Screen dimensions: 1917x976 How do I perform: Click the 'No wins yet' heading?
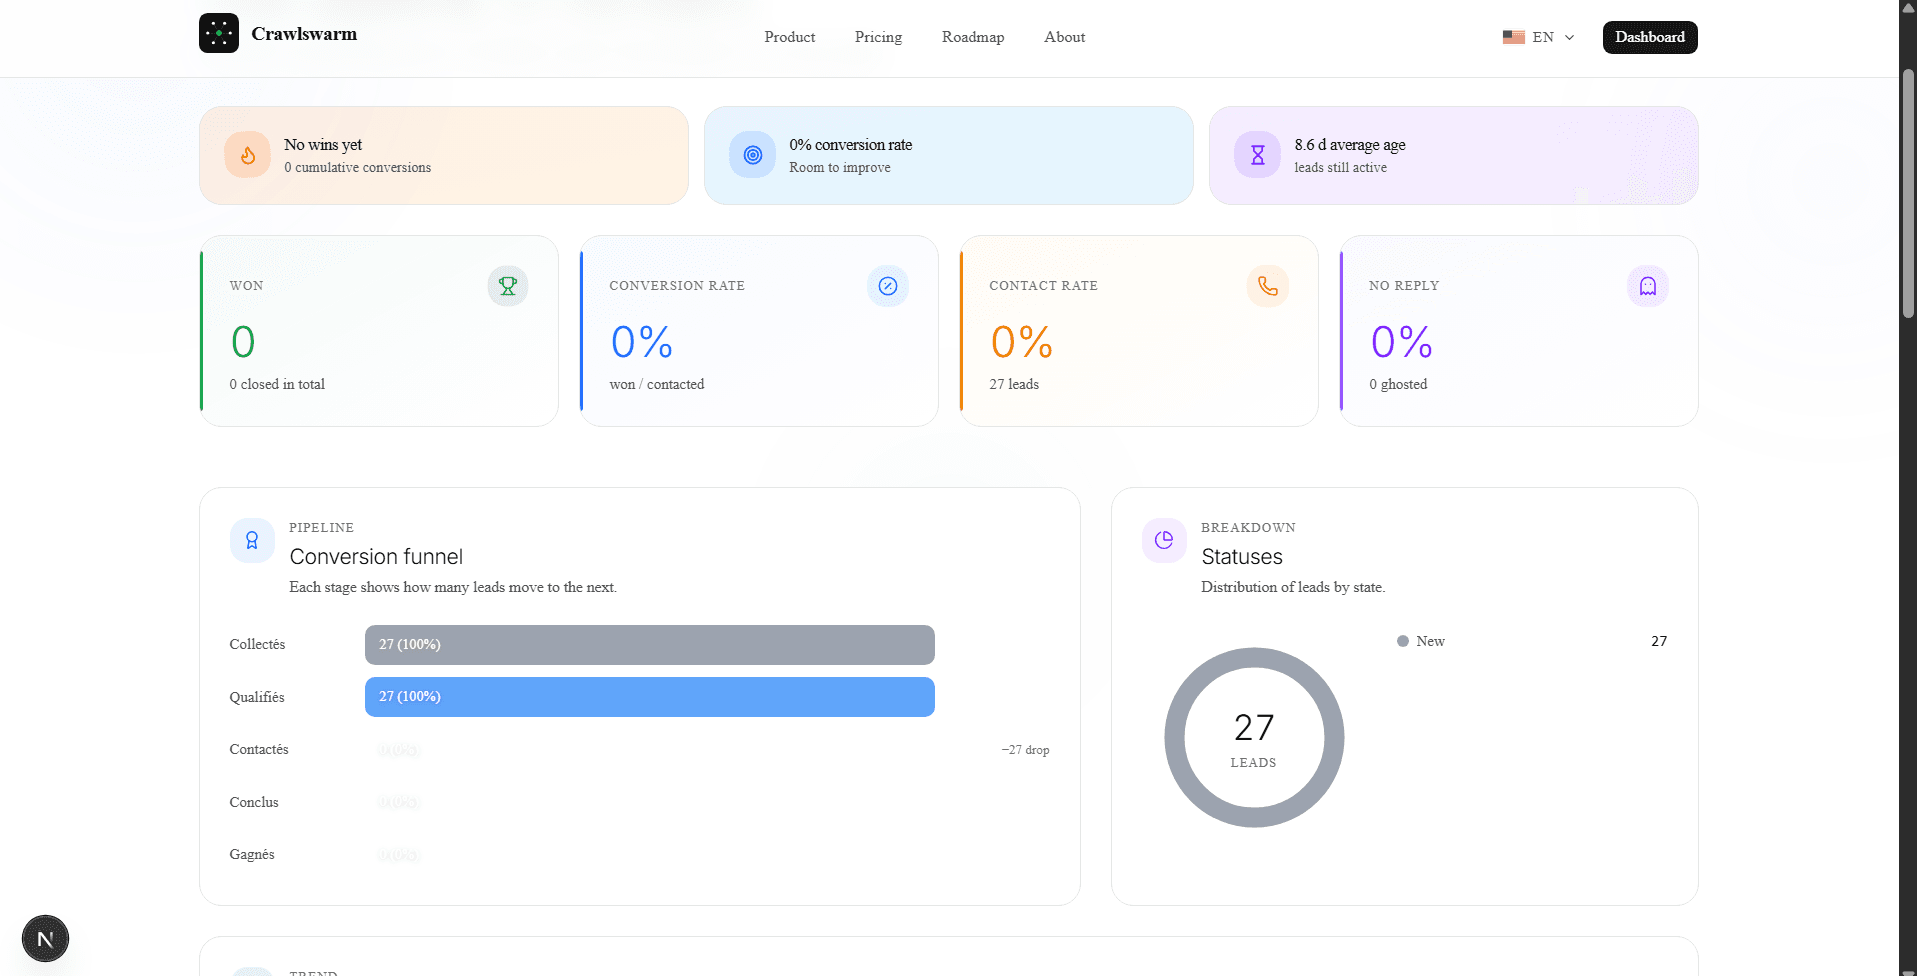pos(323,145)
